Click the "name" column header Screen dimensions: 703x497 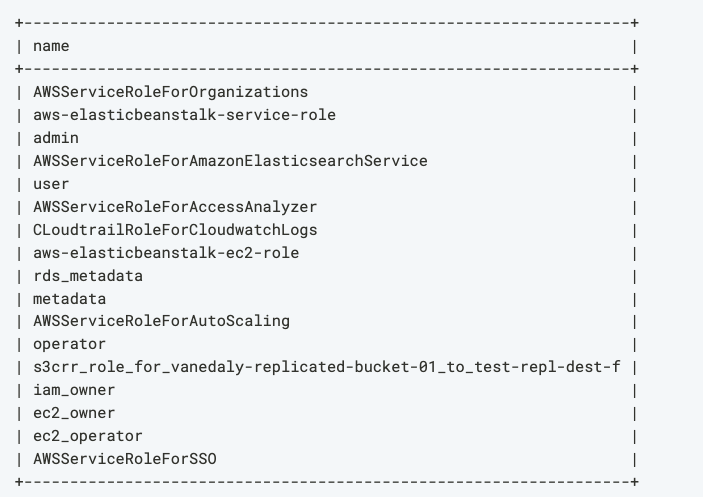(x=51, y=46)
